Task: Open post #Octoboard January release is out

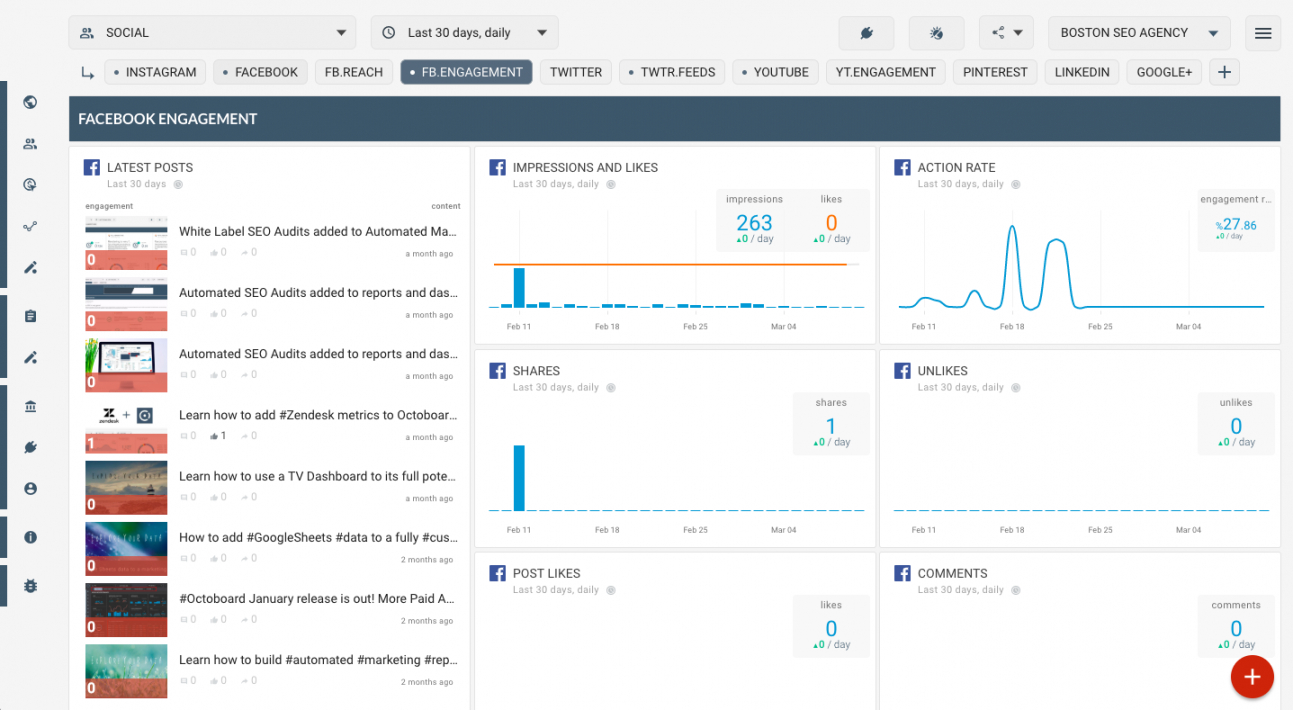Action: (317, 598)
